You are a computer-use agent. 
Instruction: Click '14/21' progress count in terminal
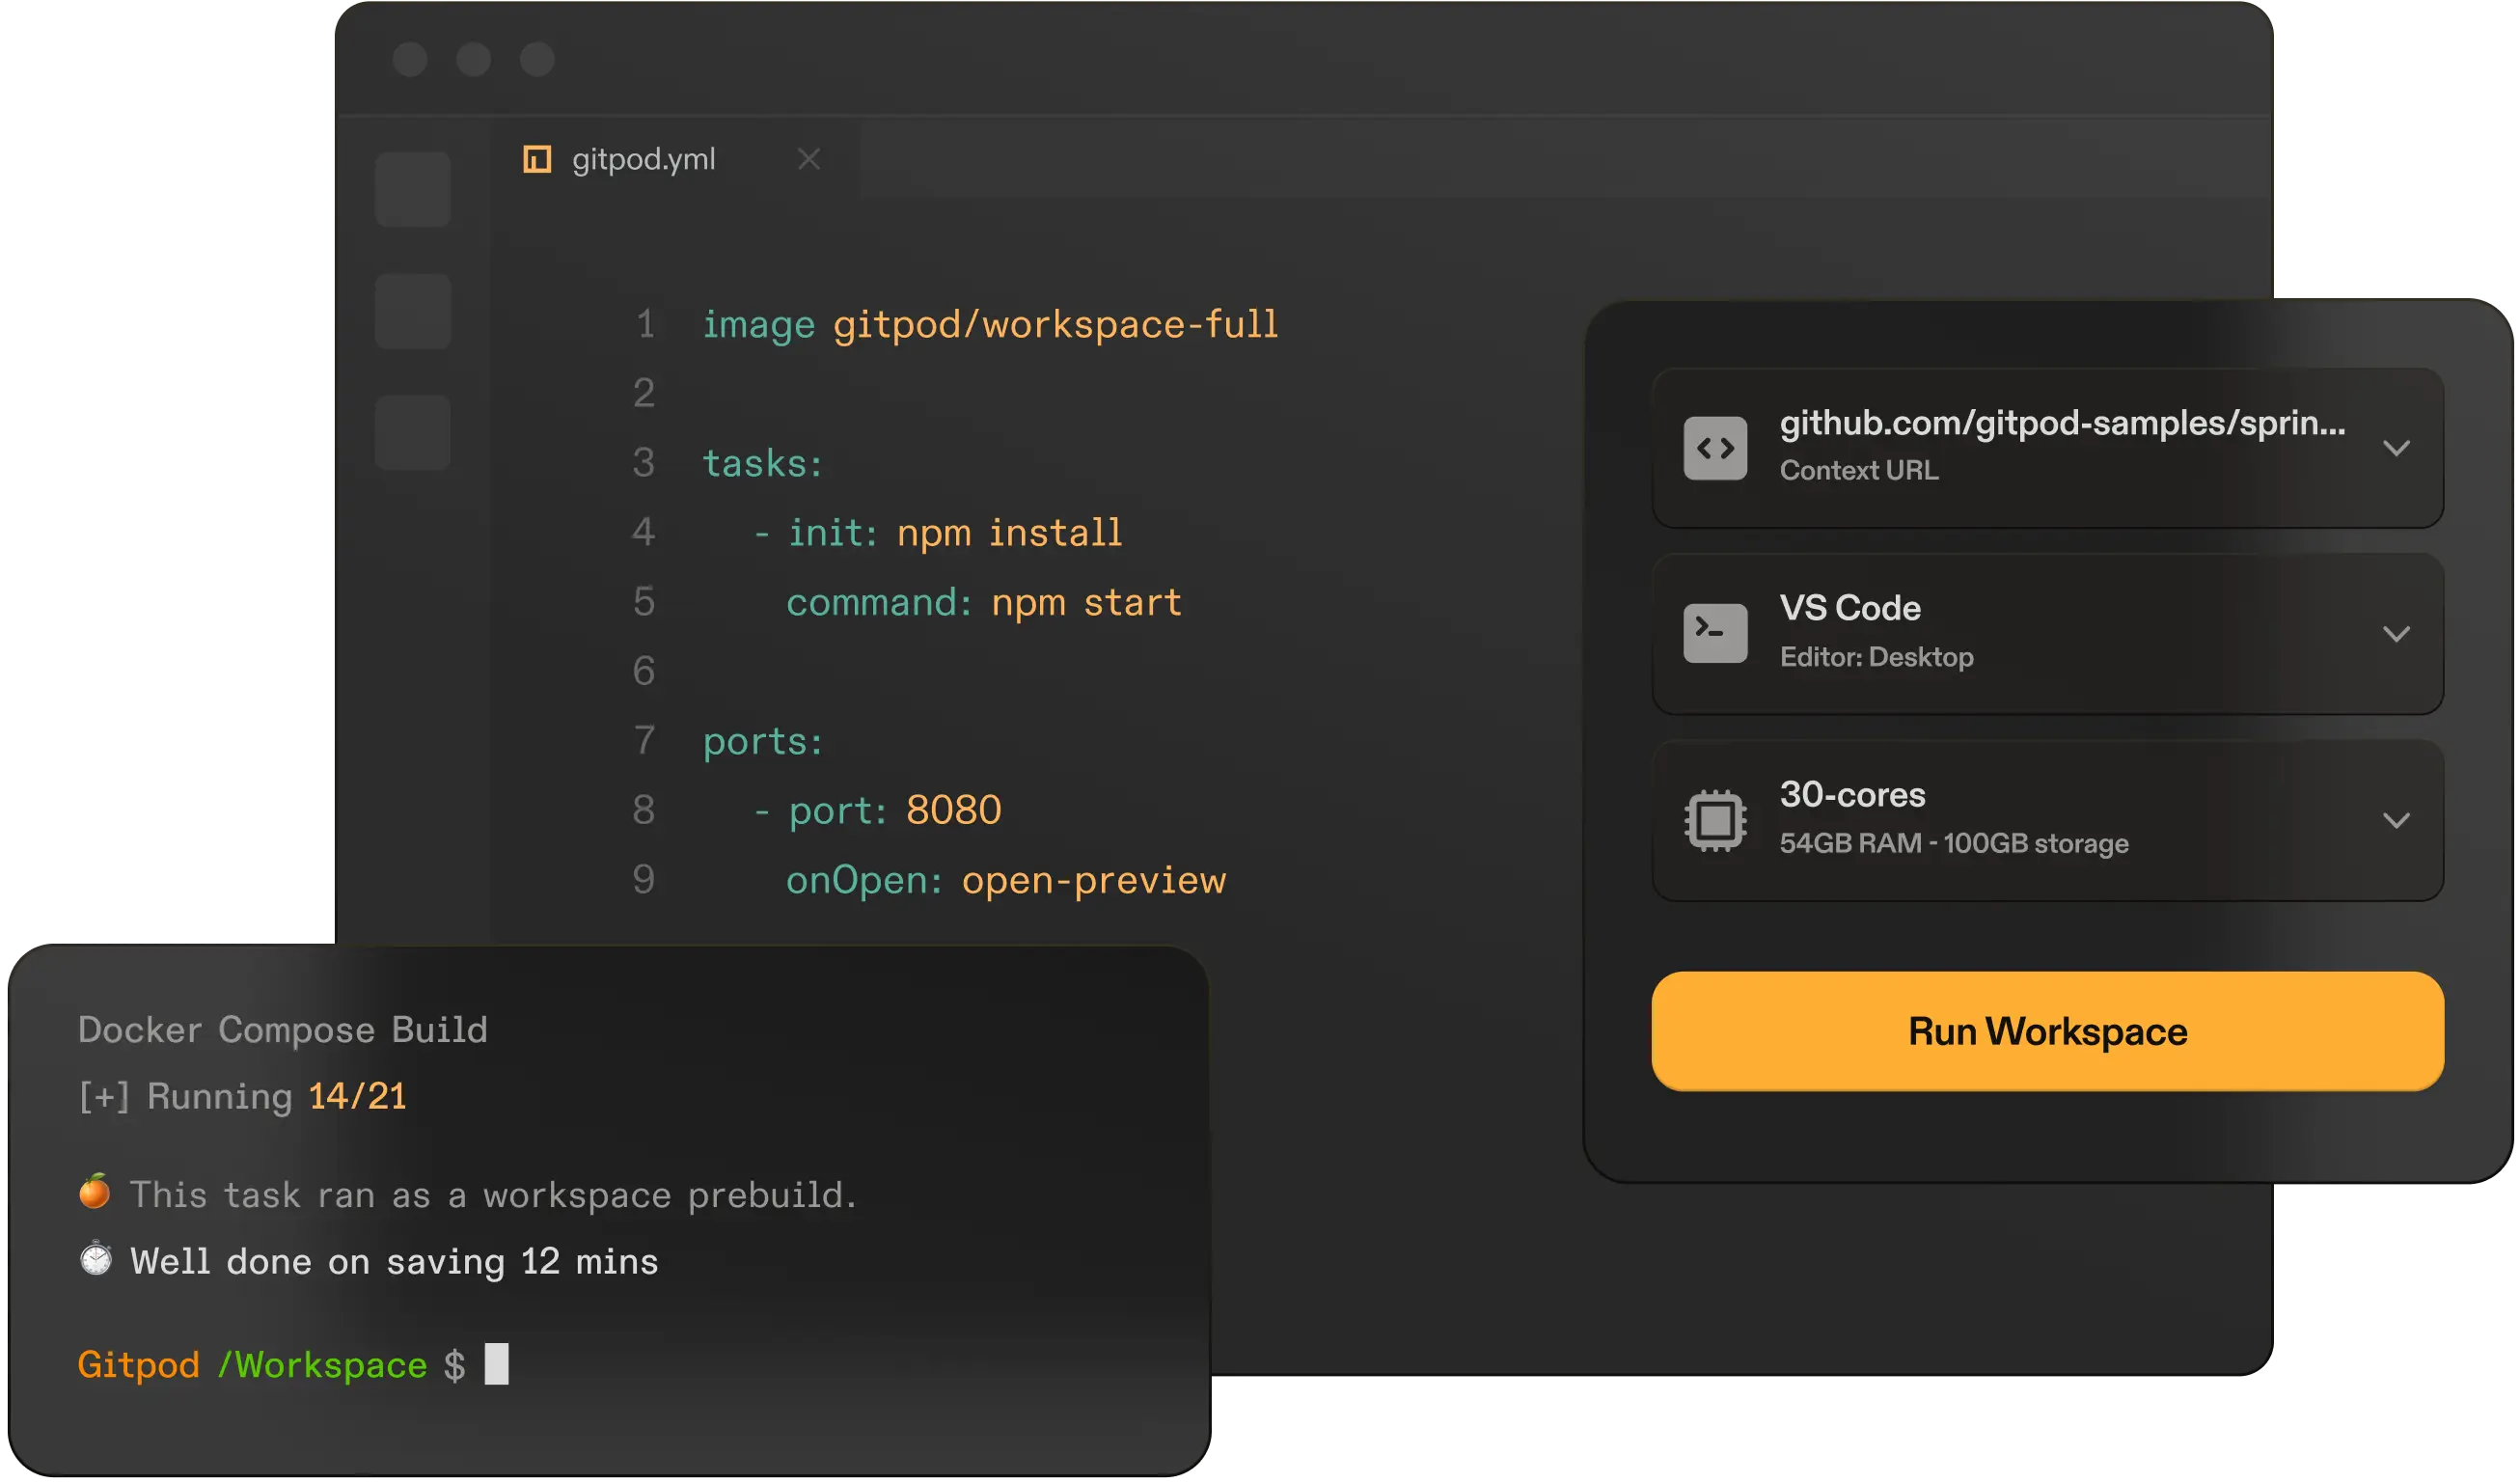point(358,1097)
